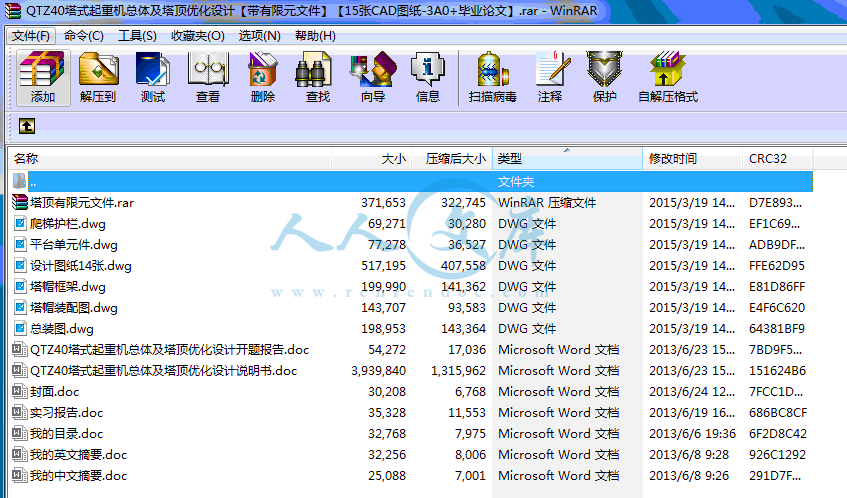The image size is (847, 498).
Task: Click the 封面.doc Word icon
Action: tap(19, 391)
